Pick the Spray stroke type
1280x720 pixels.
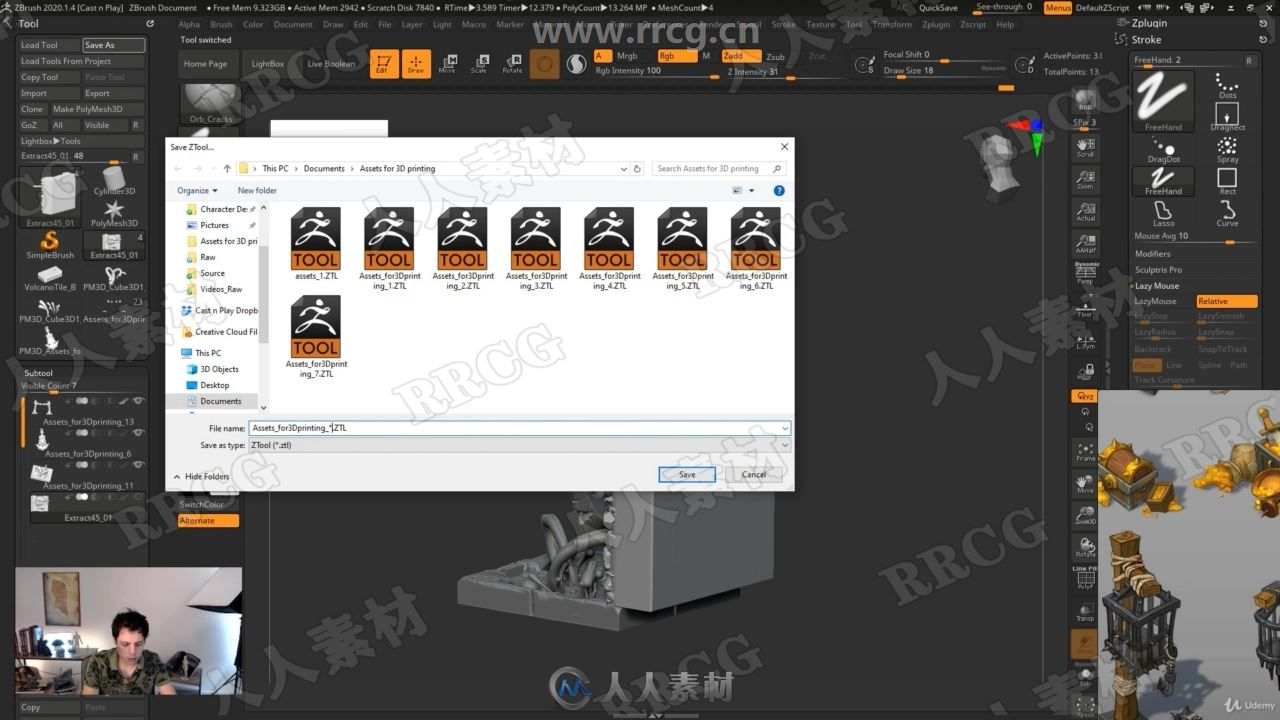[1227, 148]
